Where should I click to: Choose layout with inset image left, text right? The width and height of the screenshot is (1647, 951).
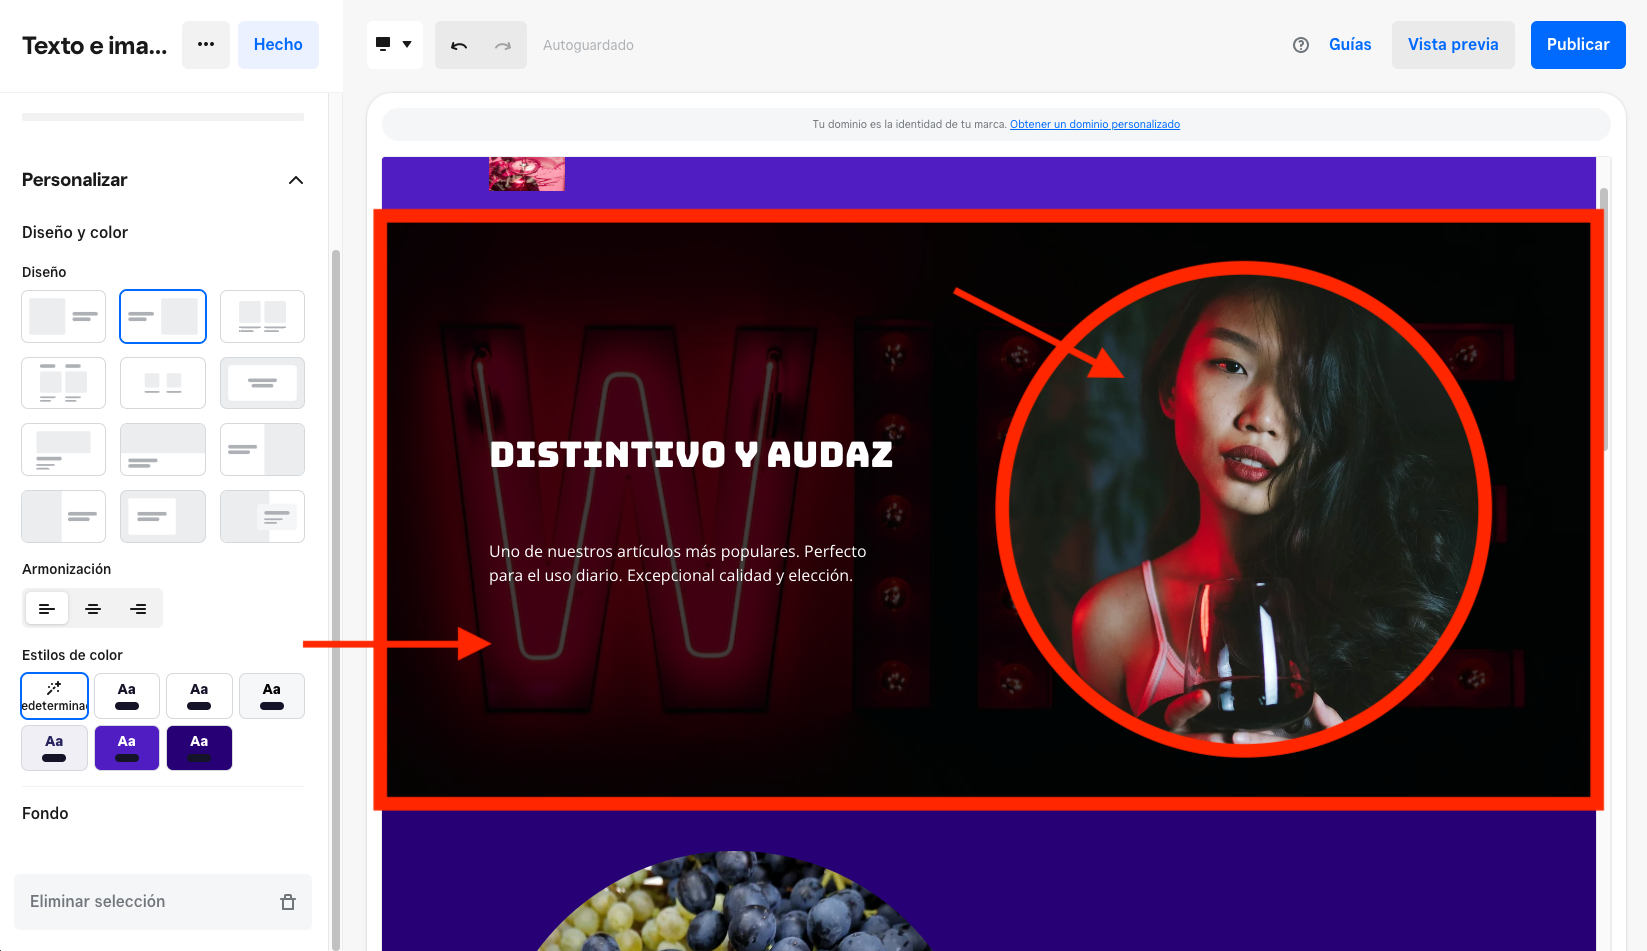[63, 316]
